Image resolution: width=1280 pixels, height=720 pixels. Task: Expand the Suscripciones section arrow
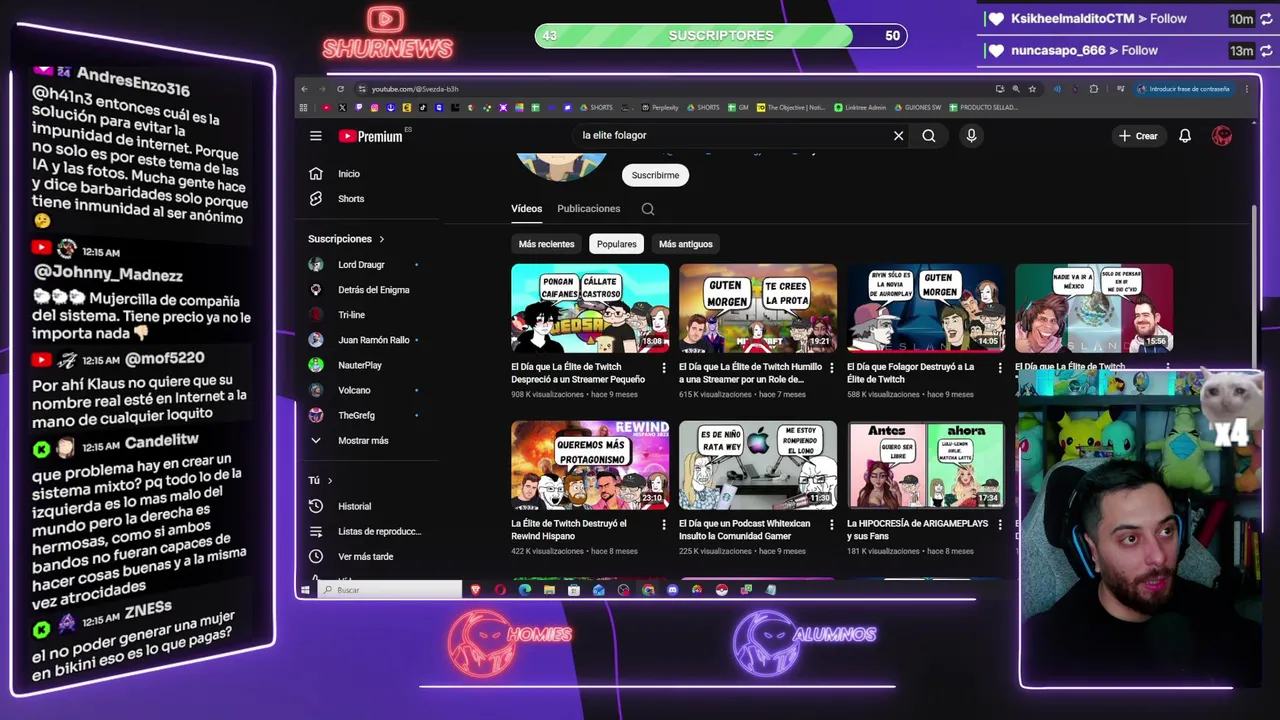tap(381, 239)
